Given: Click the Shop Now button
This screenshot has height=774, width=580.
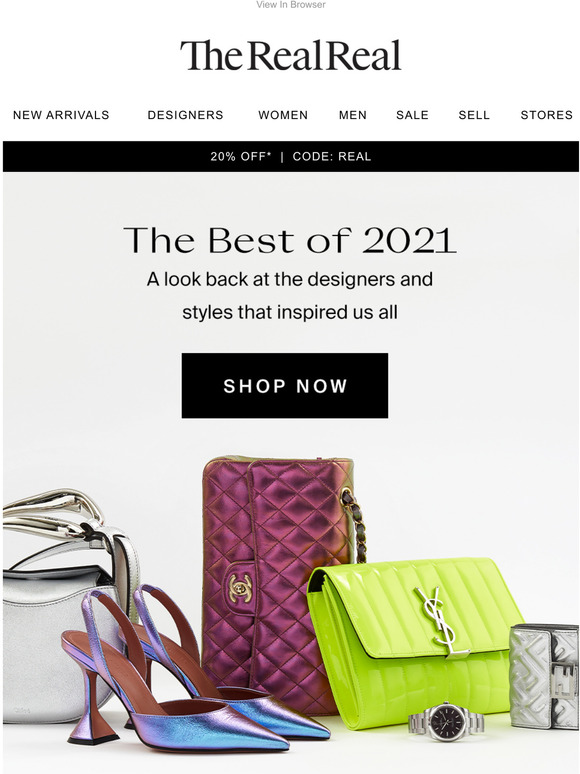Looking at the screenshot, I should coord(285,386).
